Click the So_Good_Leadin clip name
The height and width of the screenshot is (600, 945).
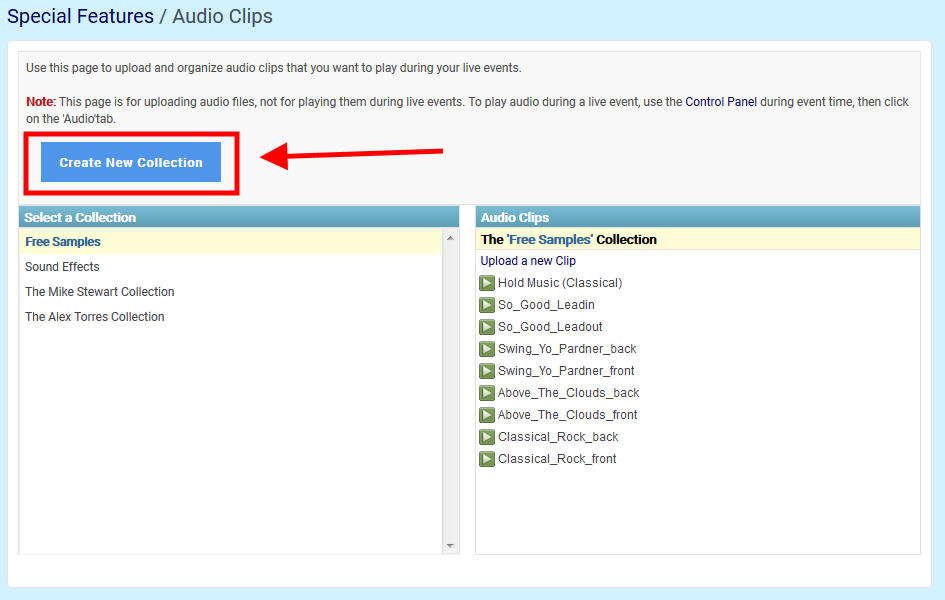pos(546,305)
